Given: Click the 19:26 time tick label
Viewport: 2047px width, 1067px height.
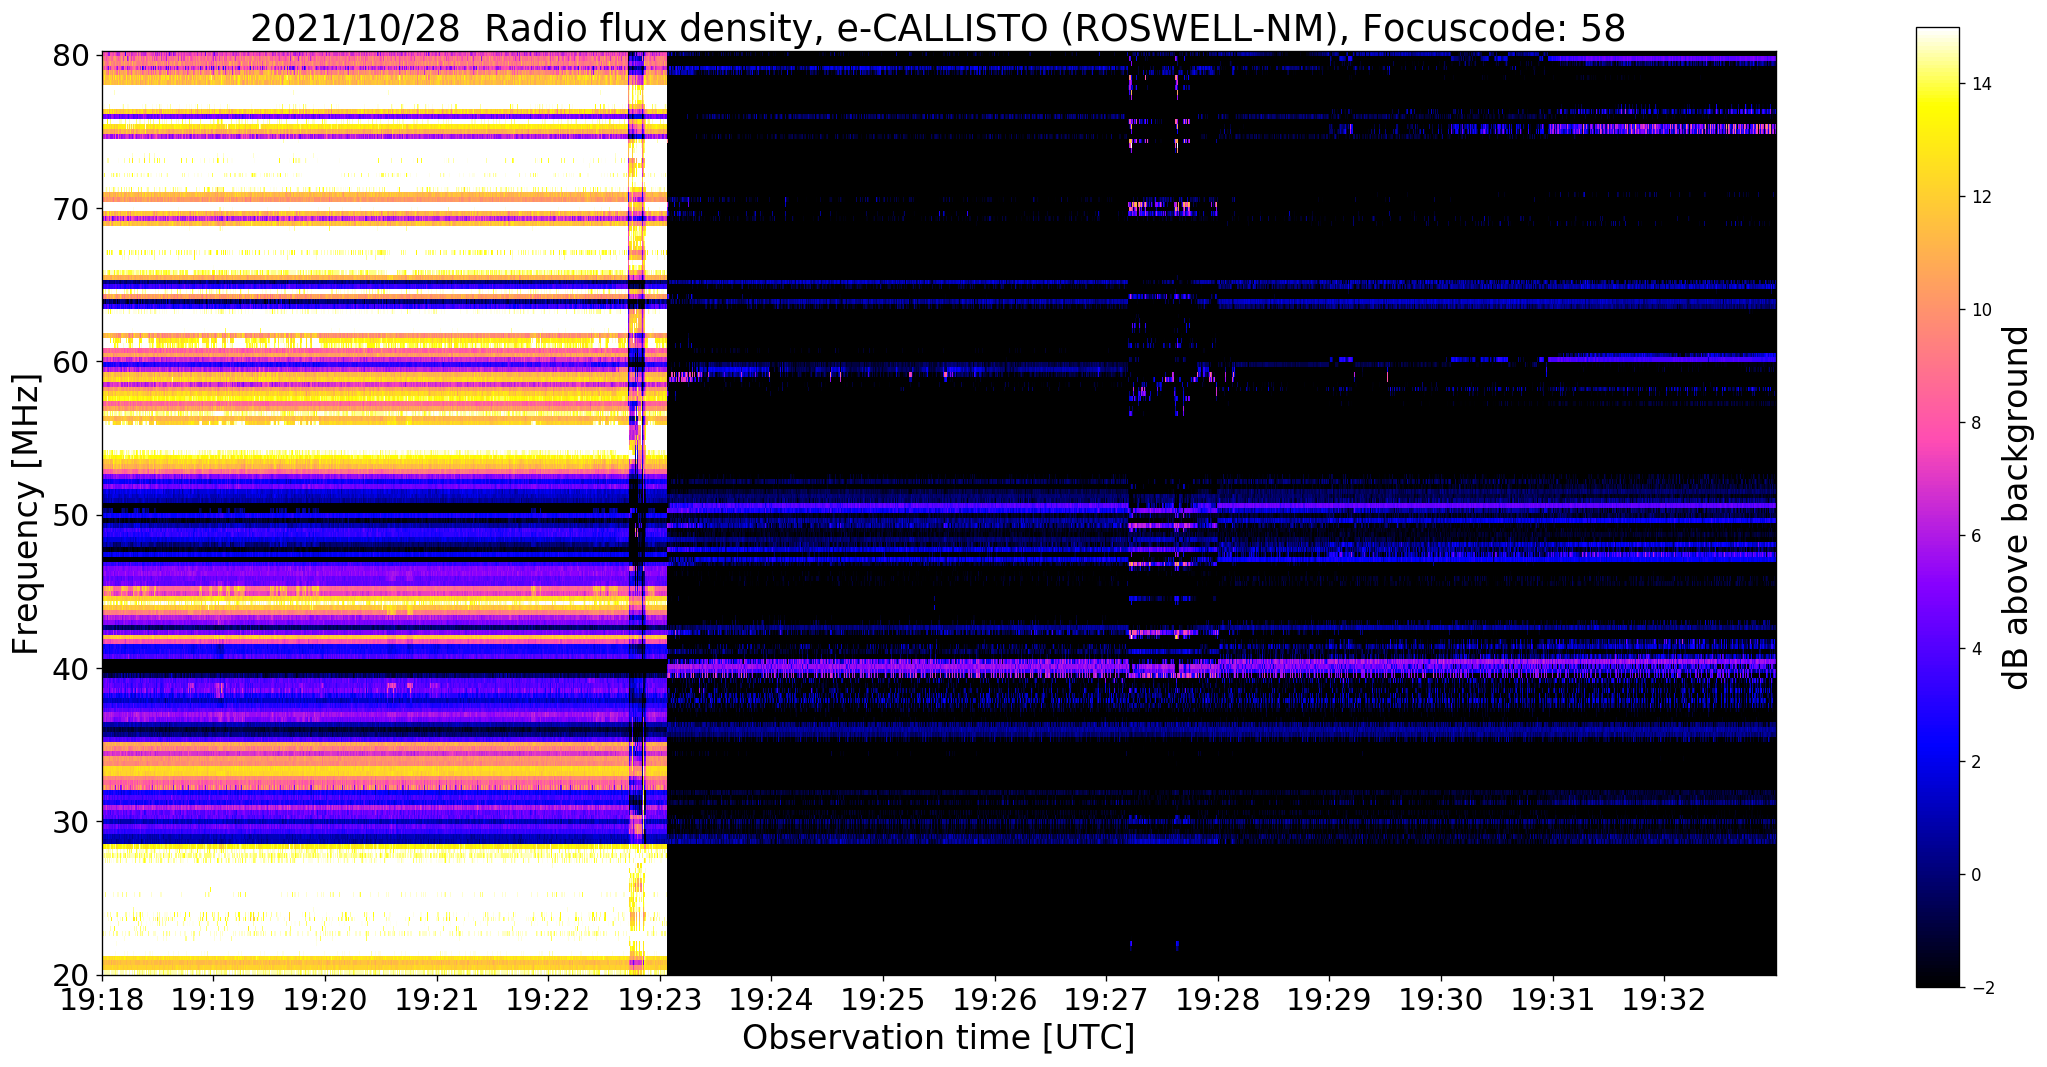Looking at the screenshot, I should [995, 999].
